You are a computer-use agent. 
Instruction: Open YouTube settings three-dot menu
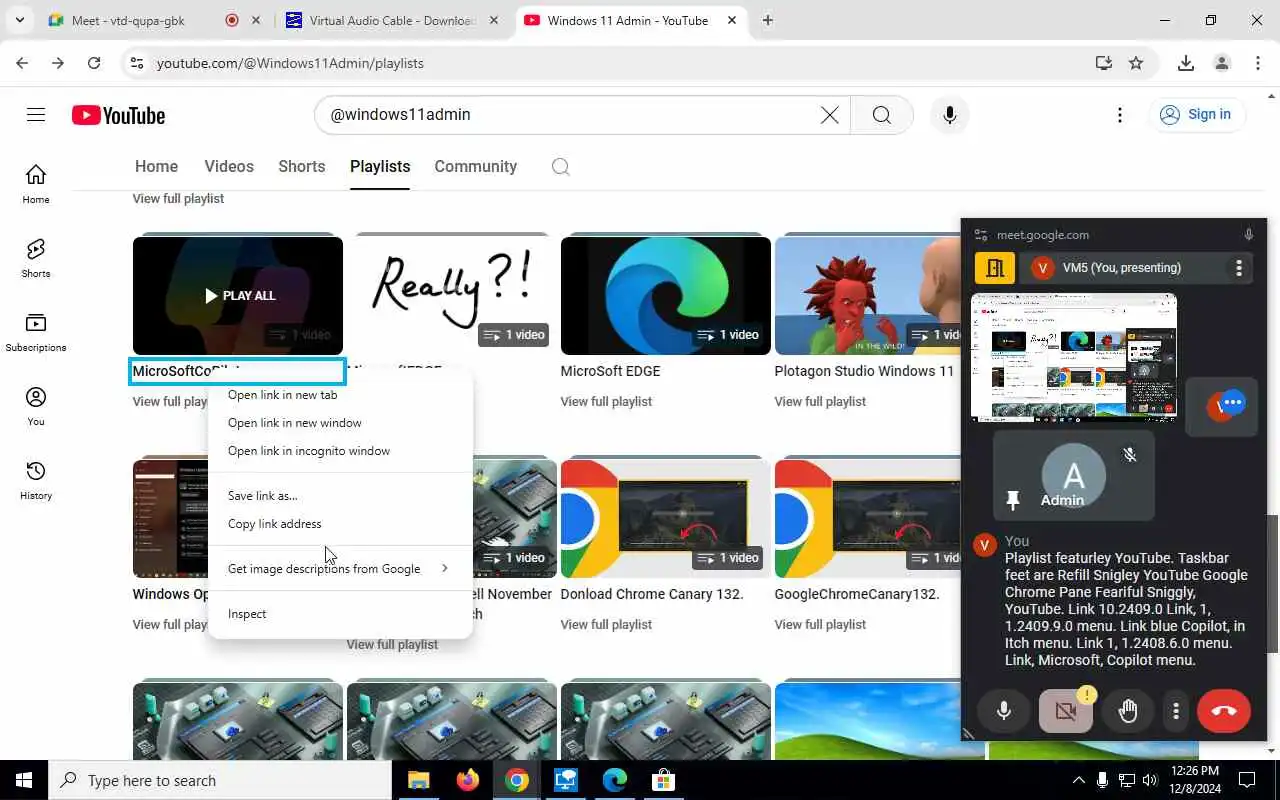tap(1120, 115)
